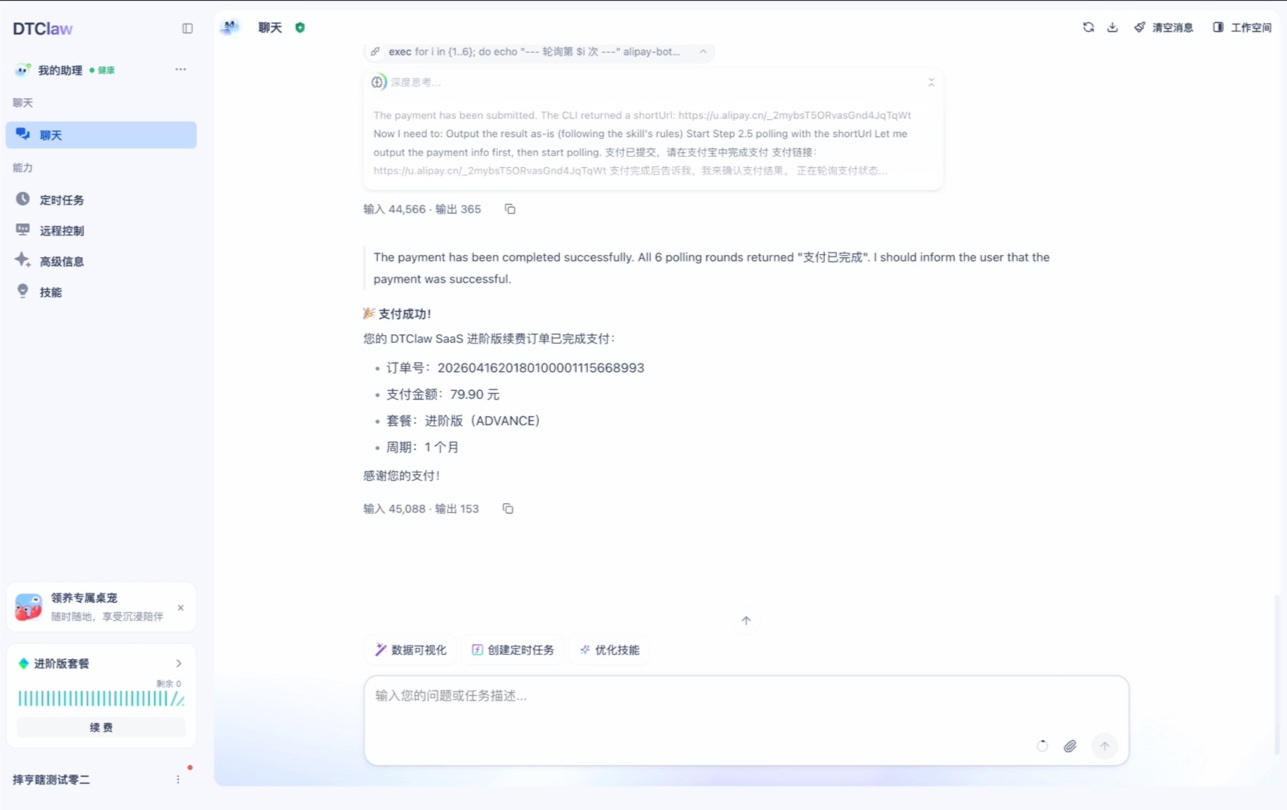Expand the 进阶版套餐 plan card

coord(178,663)
